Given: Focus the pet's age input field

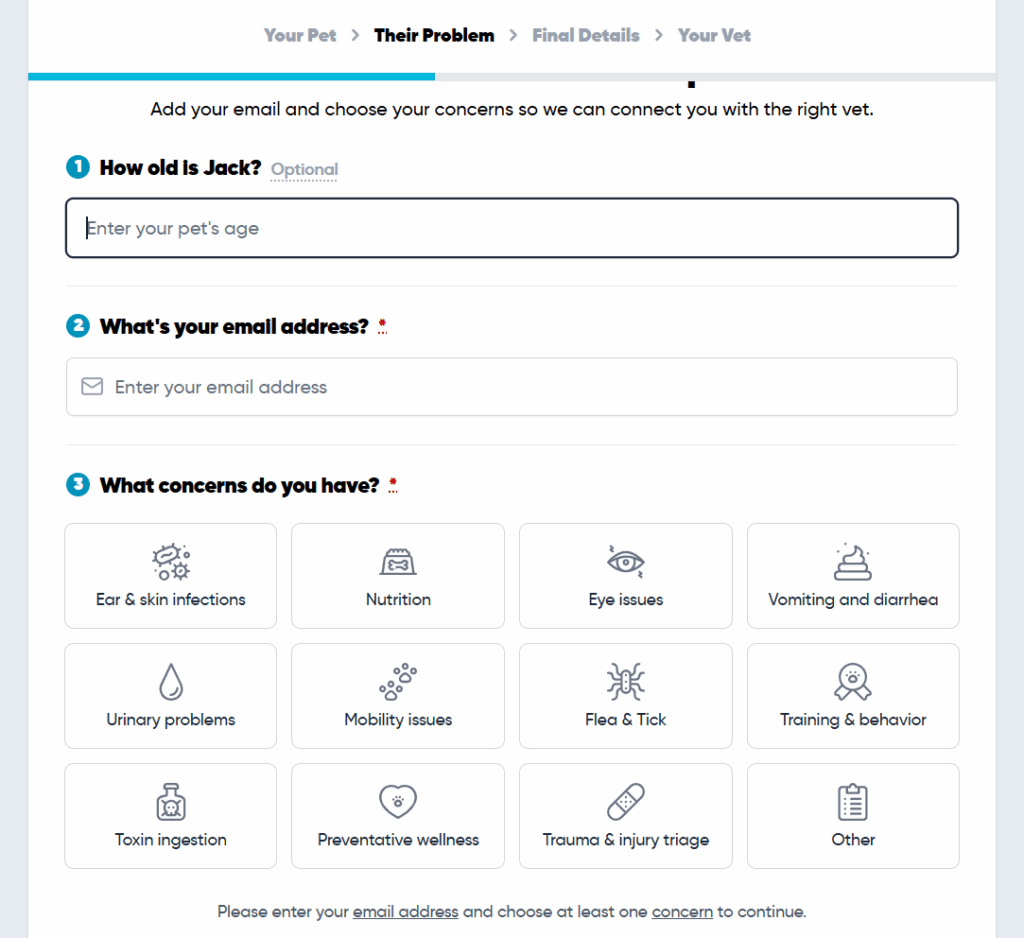Looking at the screenshot, I should point(512,228).
